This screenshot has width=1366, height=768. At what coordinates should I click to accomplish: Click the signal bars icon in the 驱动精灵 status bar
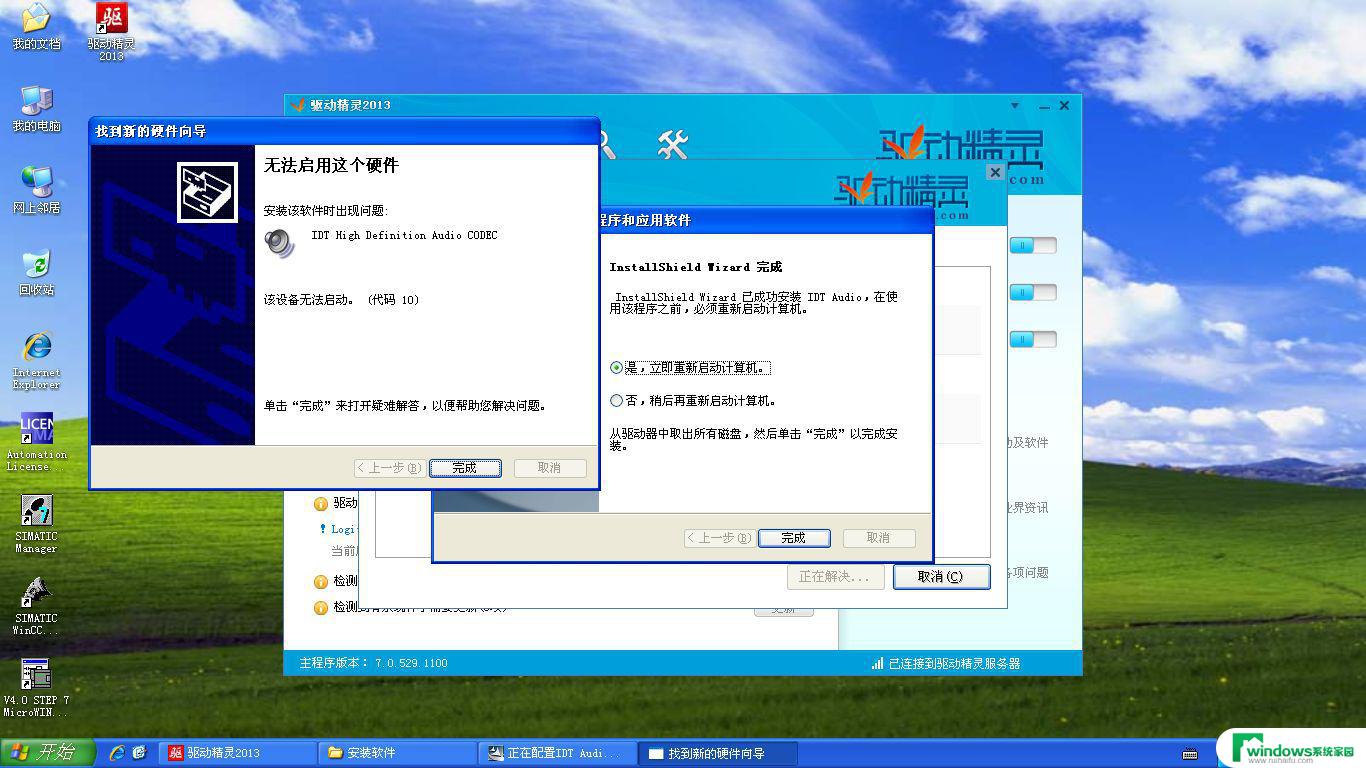point(877,663)
